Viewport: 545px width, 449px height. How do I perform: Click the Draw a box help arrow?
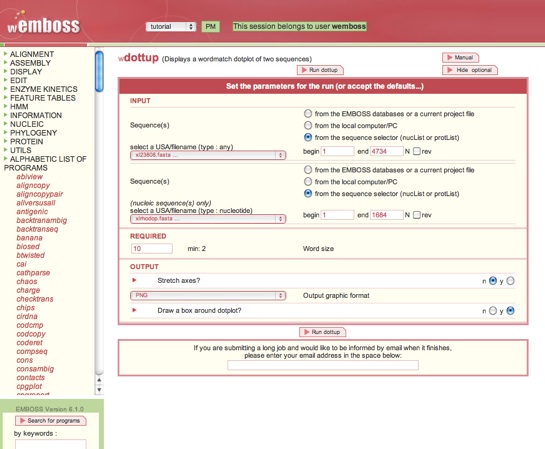[134, 310]
